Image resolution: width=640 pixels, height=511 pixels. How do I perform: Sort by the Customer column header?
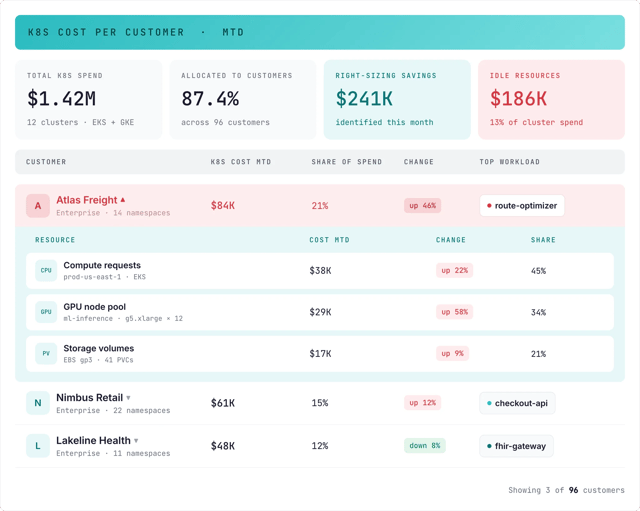coord(46,162)
